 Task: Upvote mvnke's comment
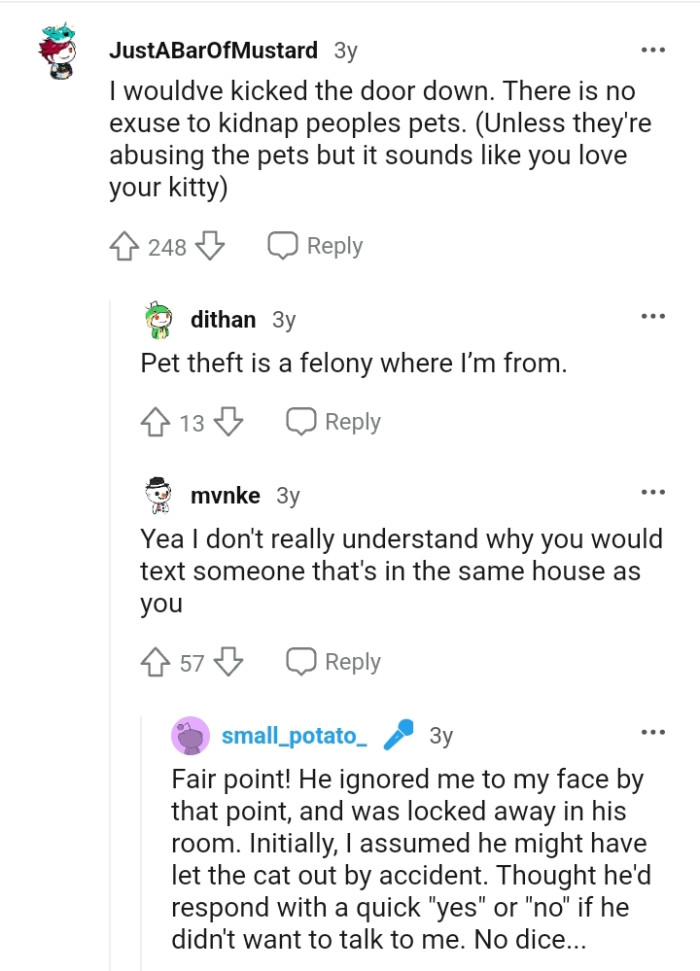click(x=156, y=662)
